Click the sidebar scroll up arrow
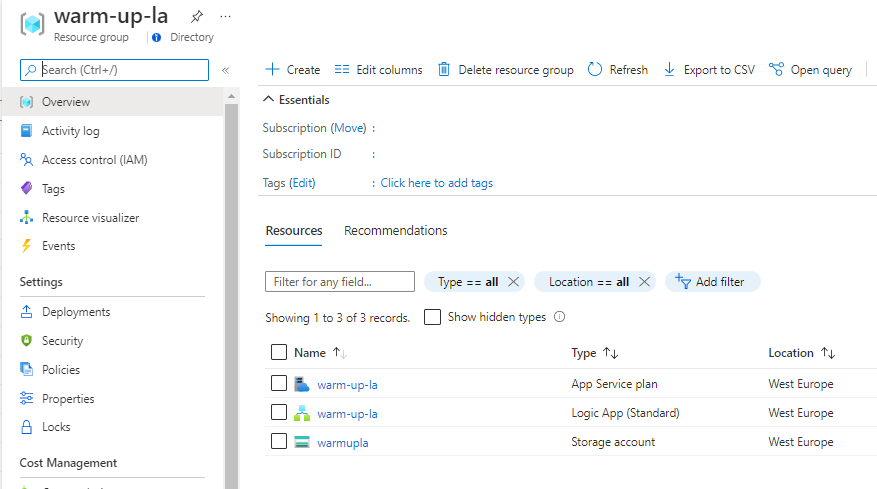 click(x=232, y=97)
